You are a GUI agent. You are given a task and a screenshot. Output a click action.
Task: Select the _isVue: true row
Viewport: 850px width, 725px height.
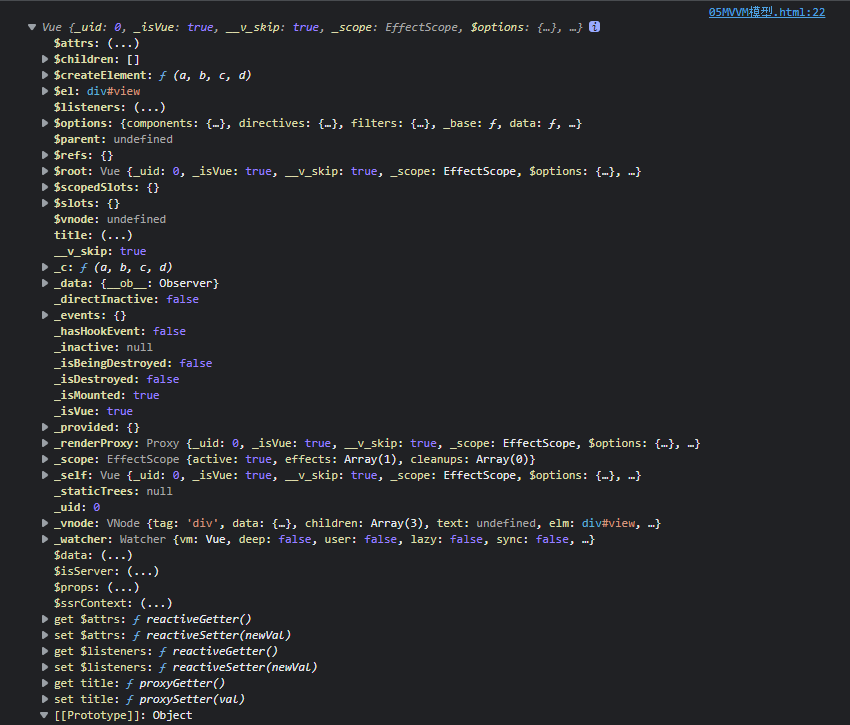[93, 411]
